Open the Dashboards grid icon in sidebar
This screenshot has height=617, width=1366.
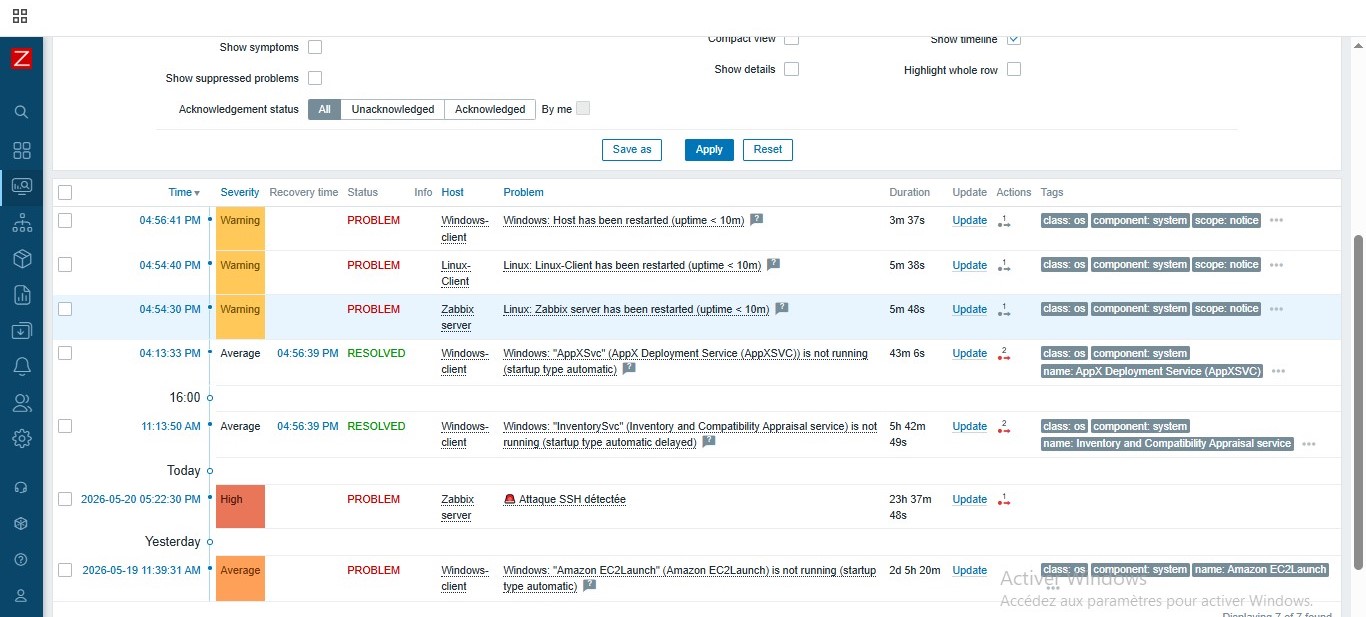click(21, 150)
